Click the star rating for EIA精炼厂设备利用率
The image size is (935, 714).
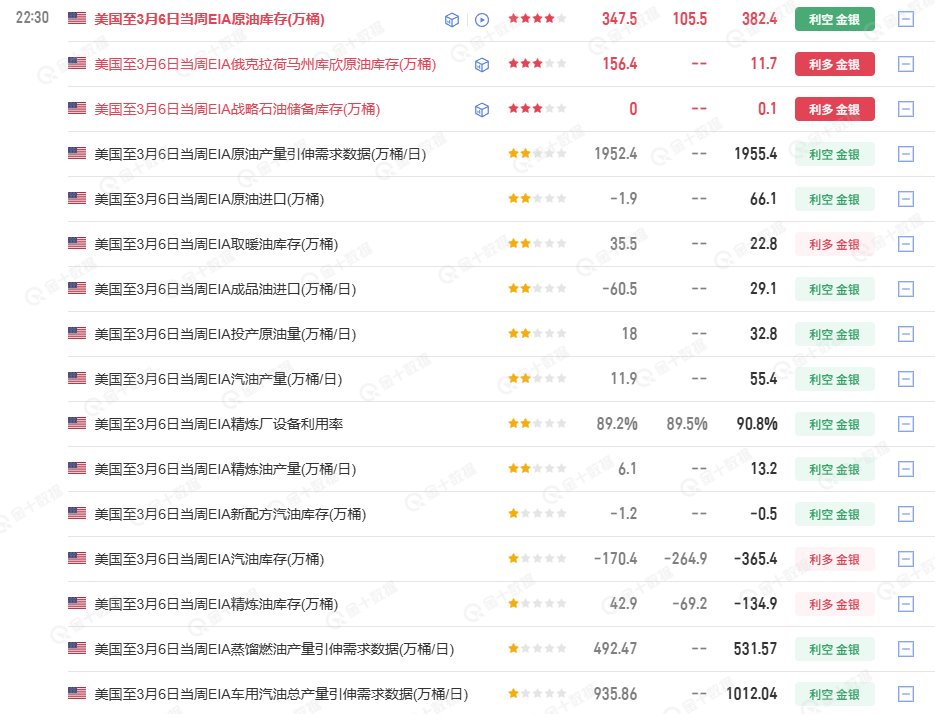pos(537,424)
